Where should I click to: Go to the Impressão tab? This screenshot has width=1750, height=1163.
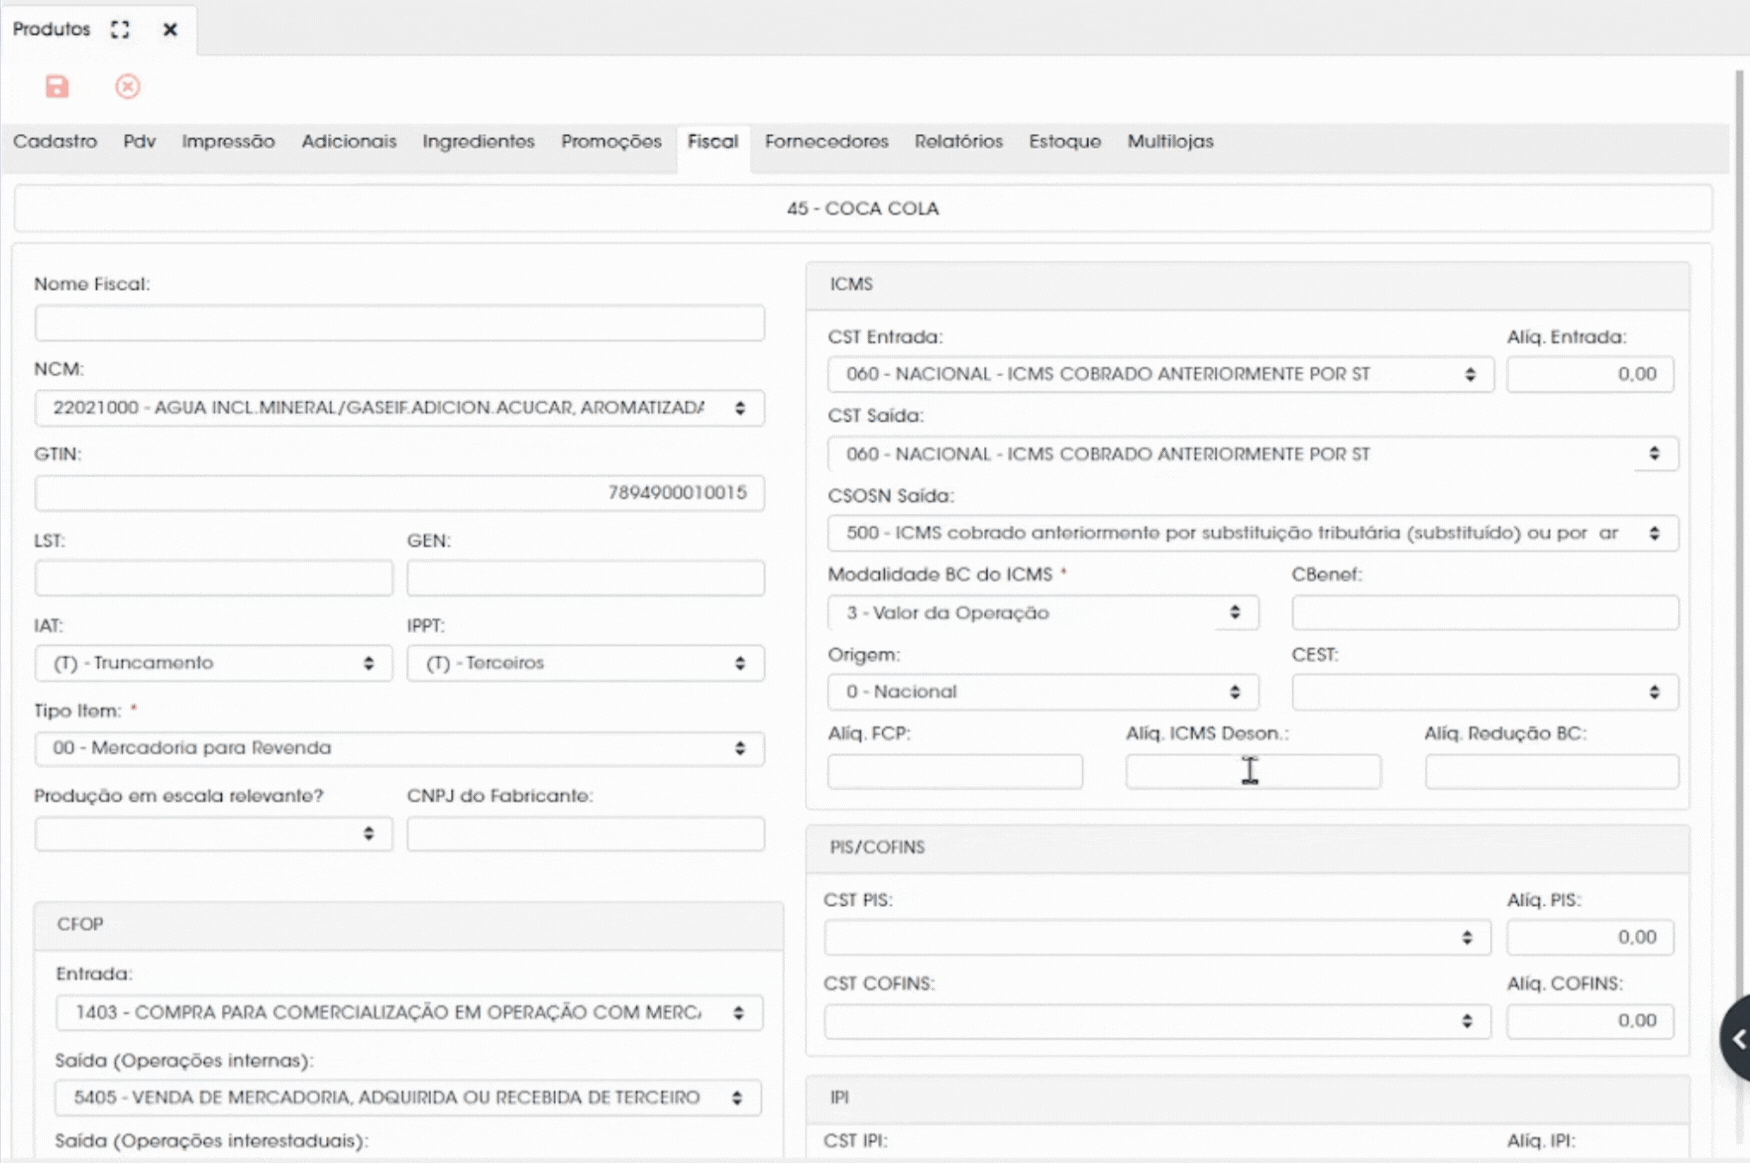tap(228, 142)
